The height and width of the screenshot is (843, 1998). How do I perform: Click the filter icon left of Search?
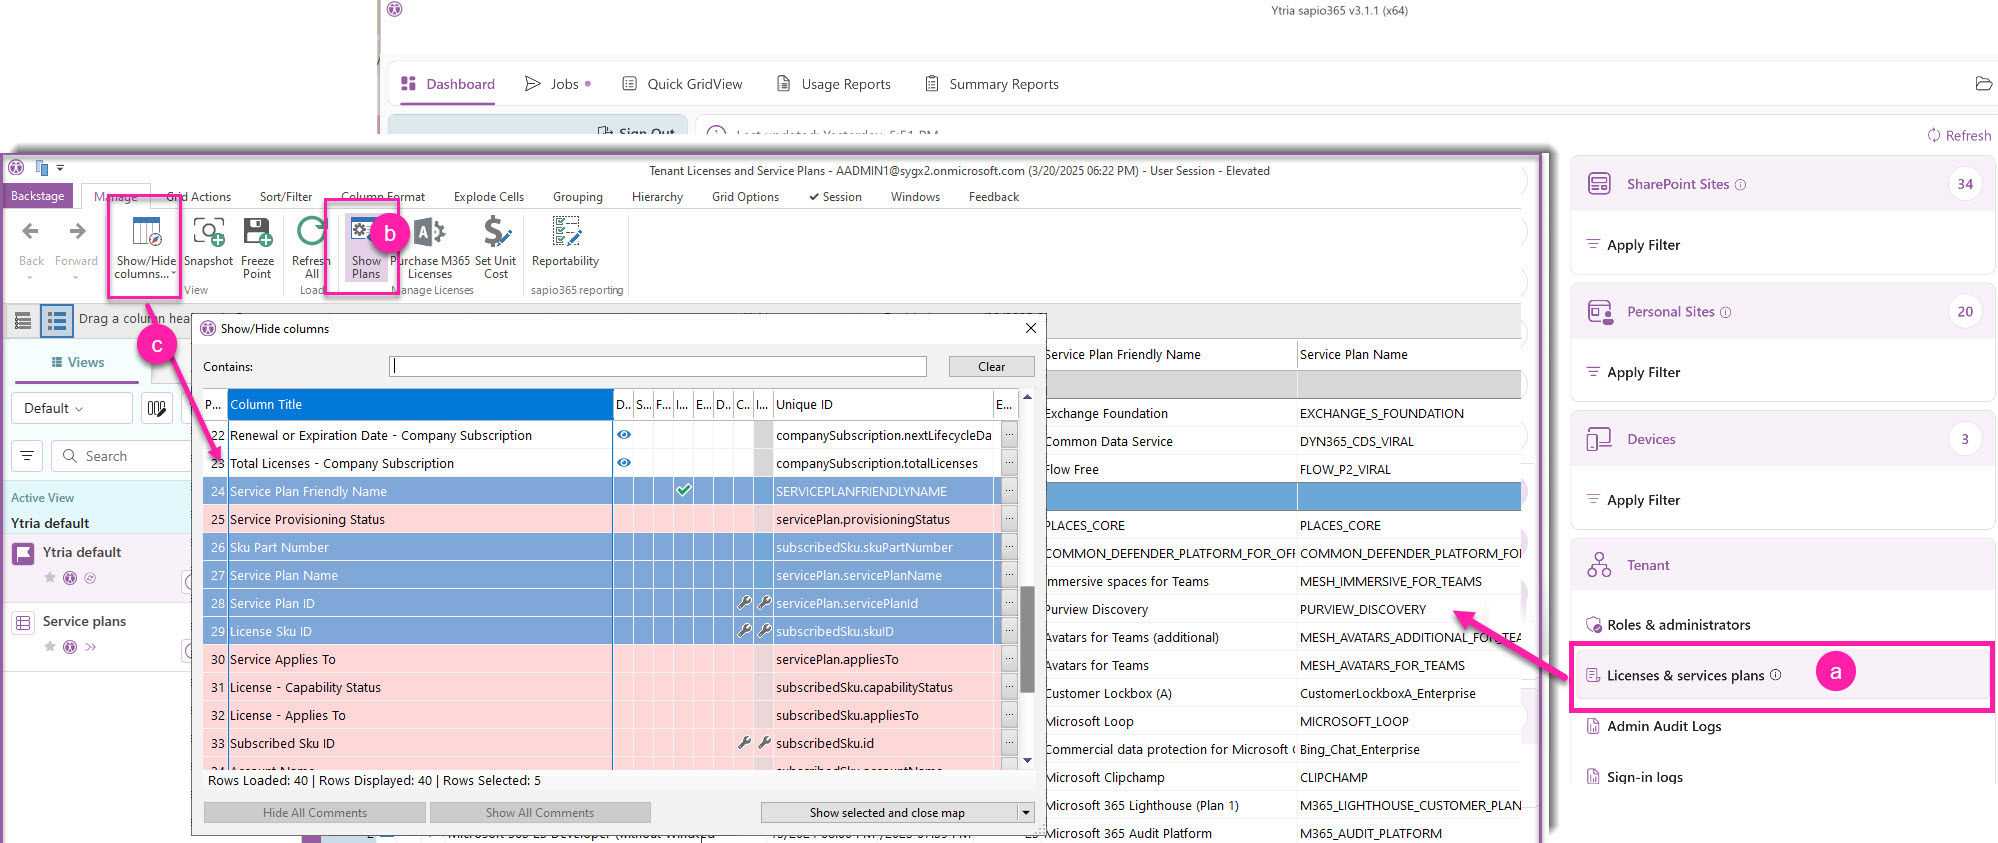pyautogui.click(x=27, y=456)
